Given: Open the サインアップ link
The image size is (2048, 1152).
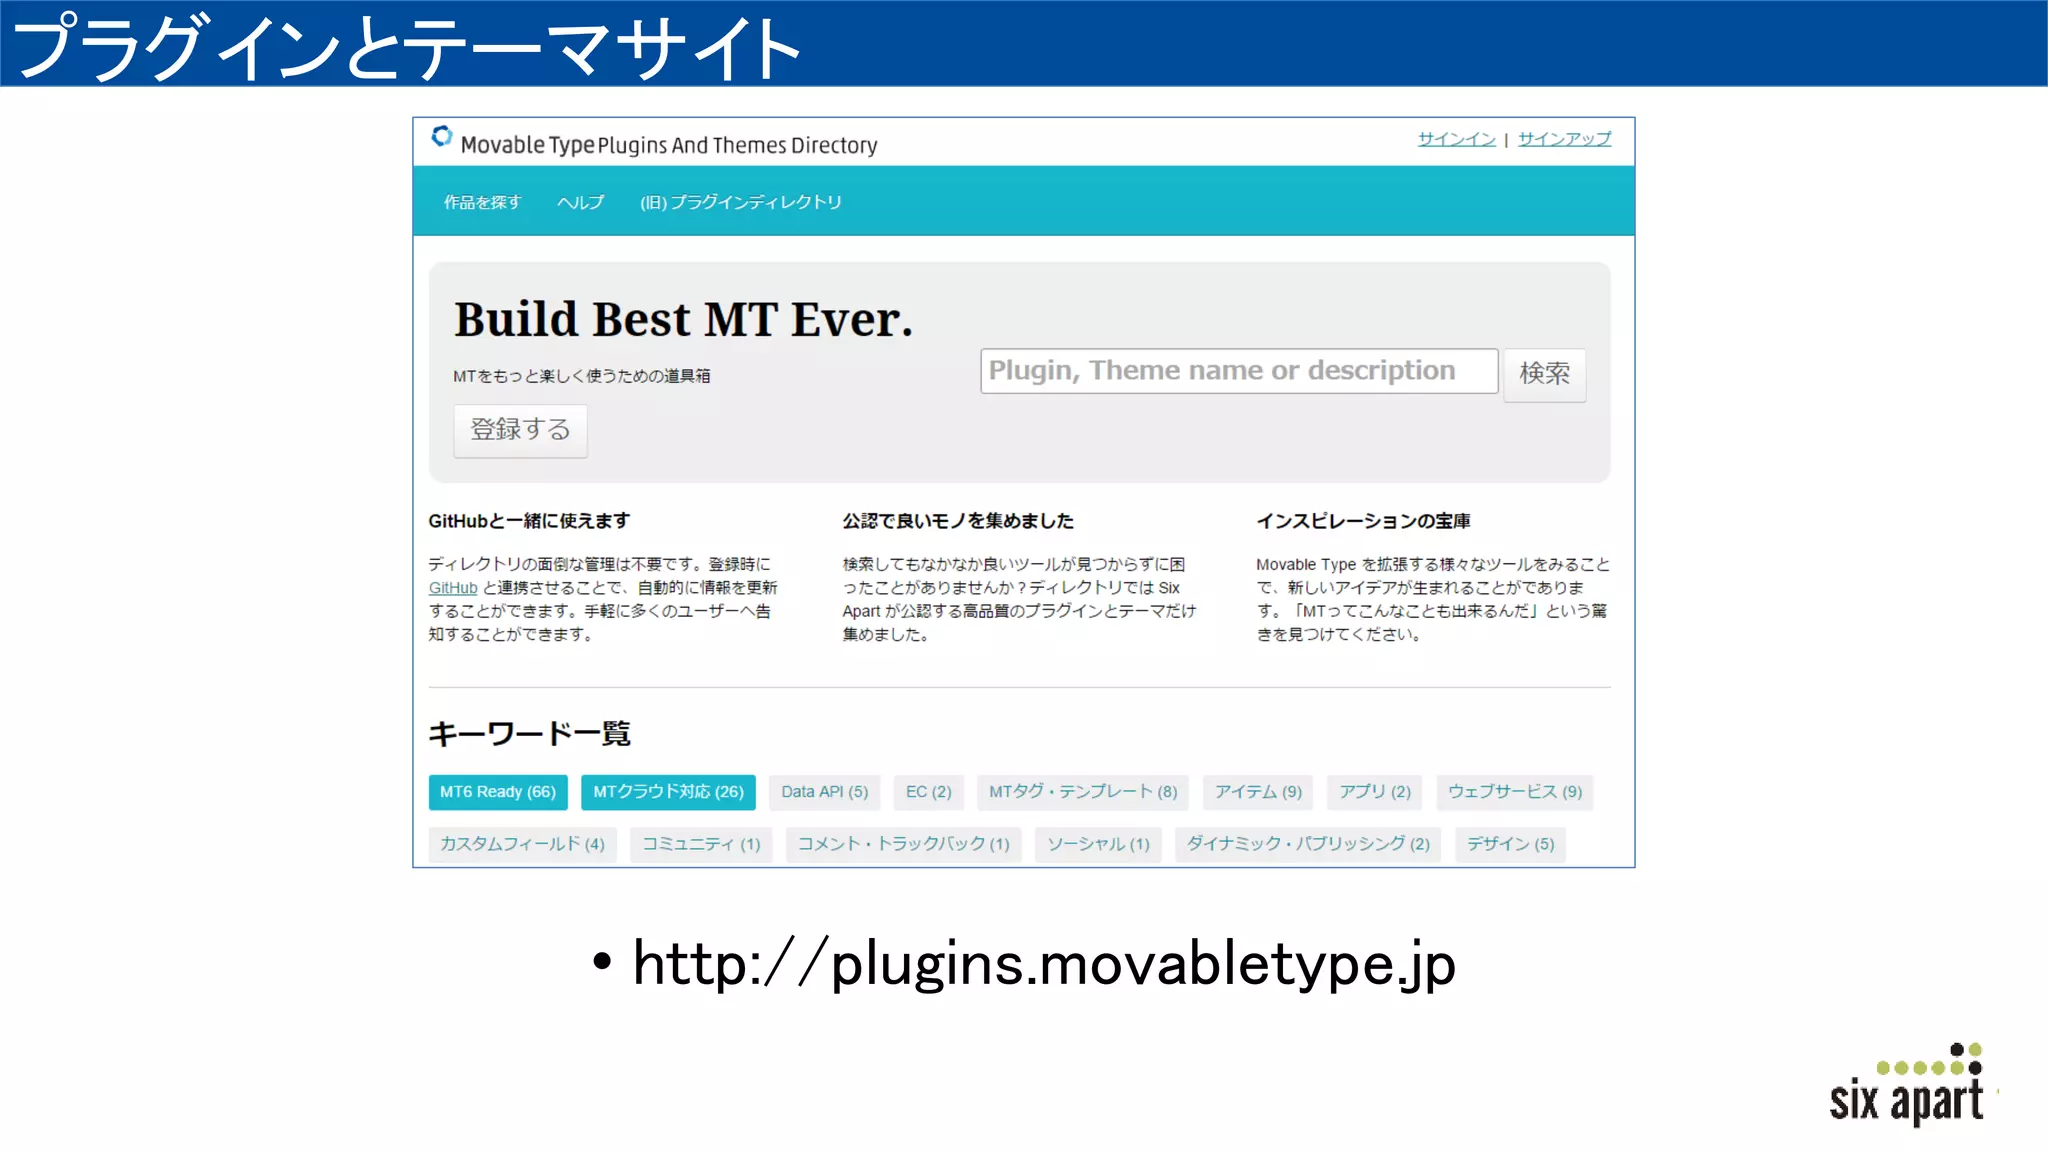Looking at the screenshot, I should [1564, 139].
